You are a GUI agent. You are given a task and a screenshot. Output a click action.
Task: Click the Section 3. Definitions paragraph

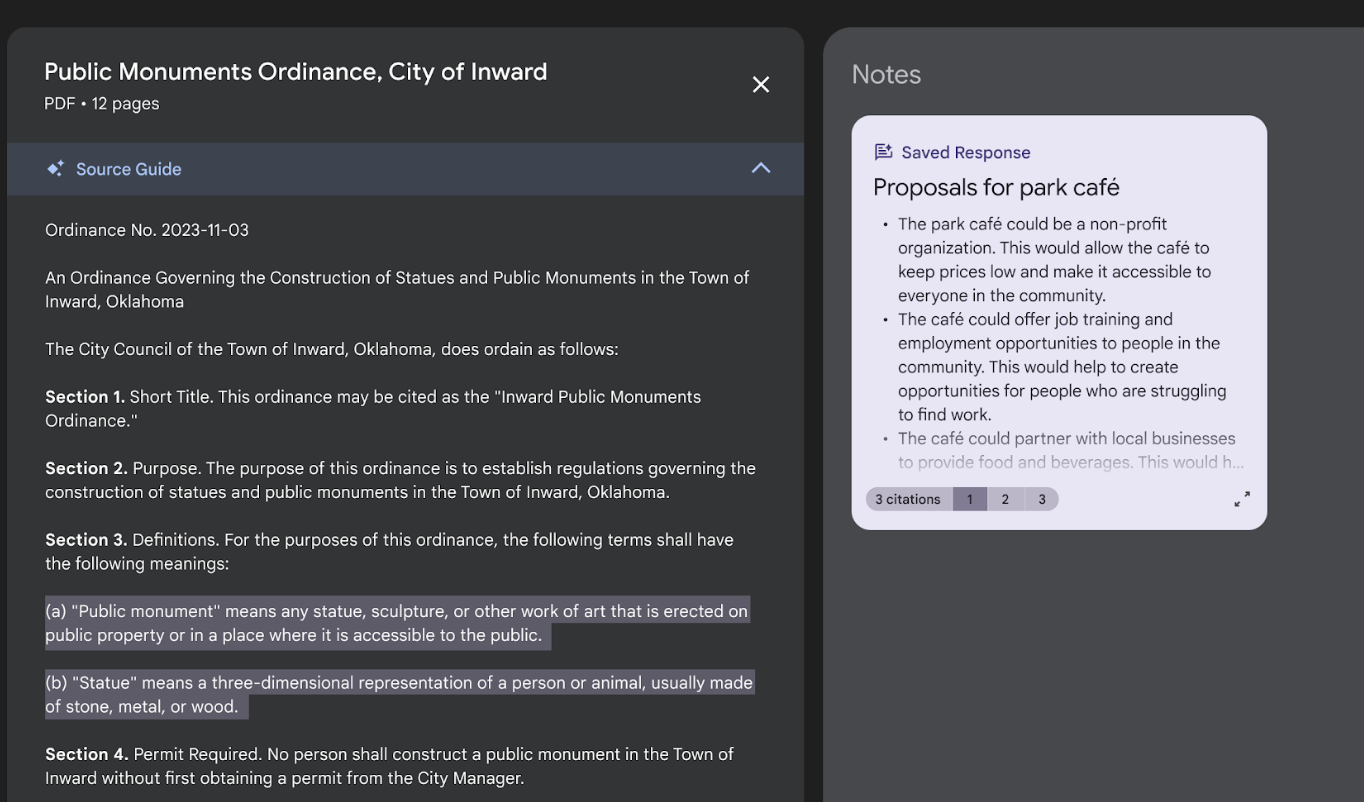coord(389,551)
